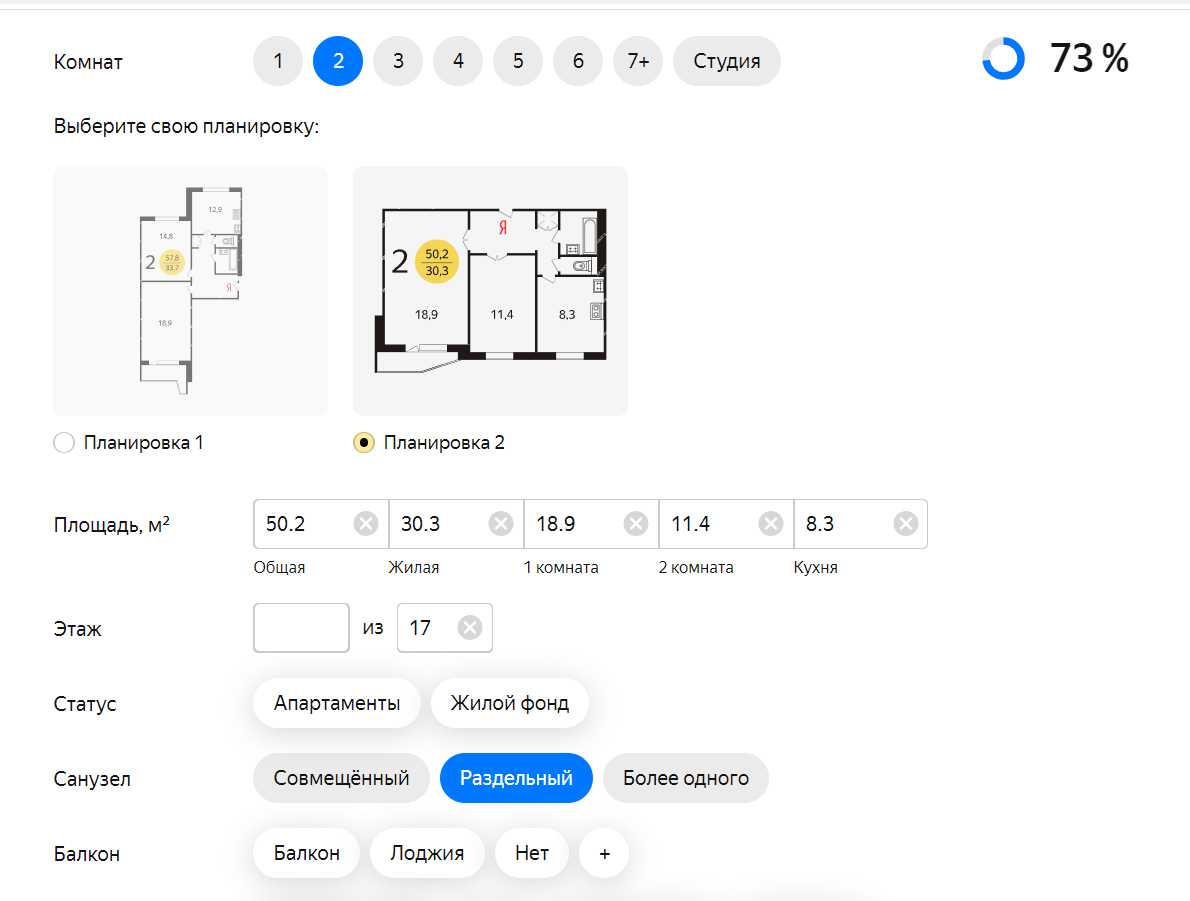Choose Совмещённый bathroom type
Viewport: 1190px width, 901px height.
point(341,778)
